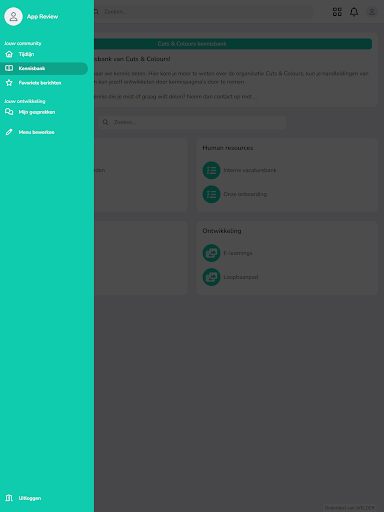Viewport: 384px width, 512px height.
Task: Open notifications bell icon
Action: click(354, 12)
